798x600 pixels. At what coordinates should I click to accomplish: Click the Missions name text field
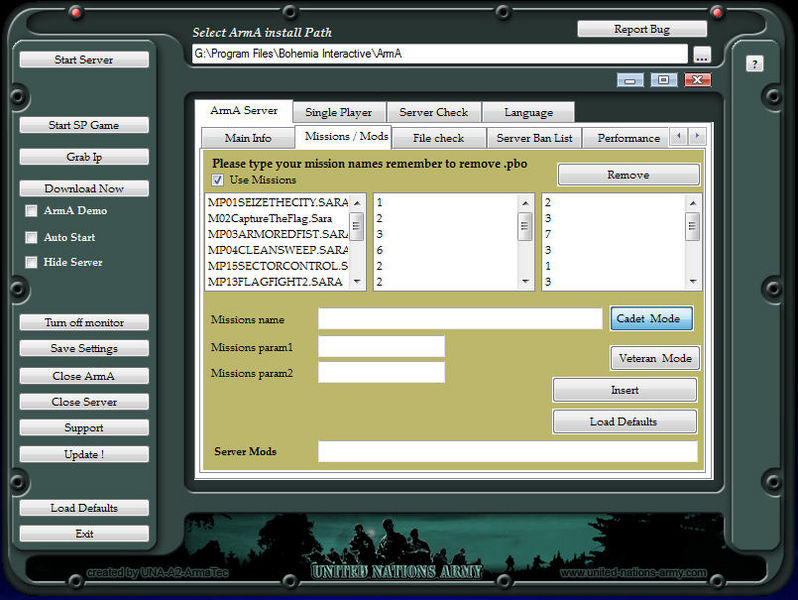point(460,319)
